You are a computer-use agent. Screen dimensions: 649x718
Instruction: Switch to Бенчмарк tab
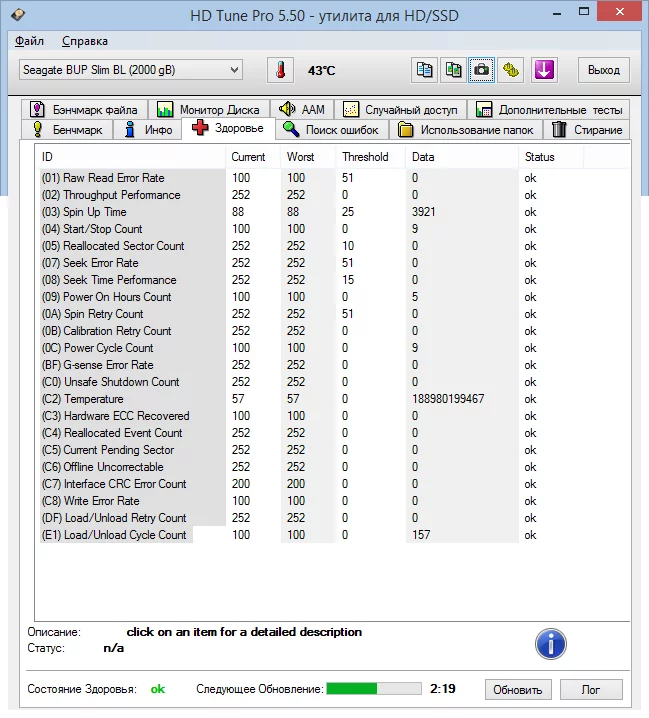[x=67, y=130]
